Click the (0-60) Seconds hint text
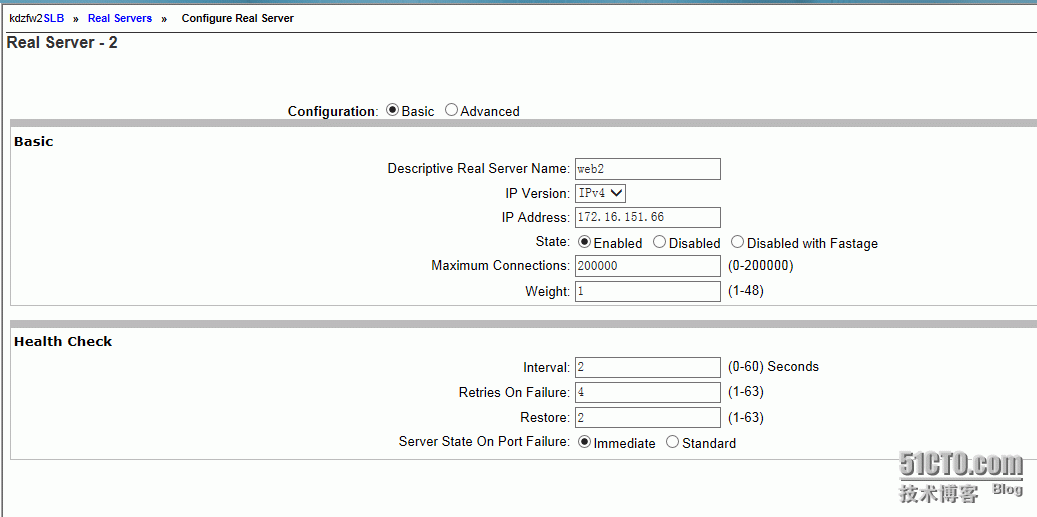 coord(773,366)
